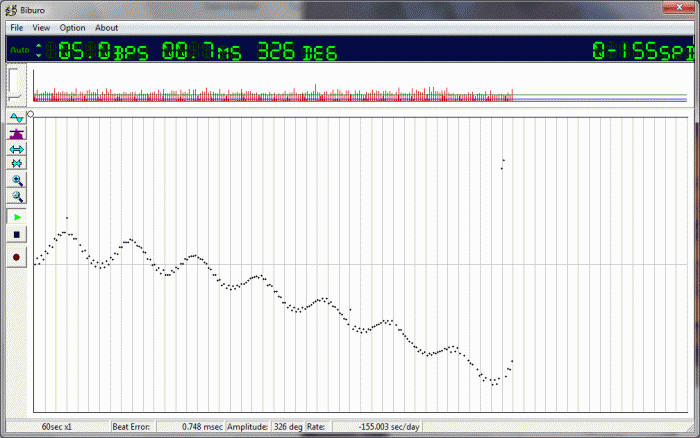Click the '60sec x1' status entry

click(57, 427)
